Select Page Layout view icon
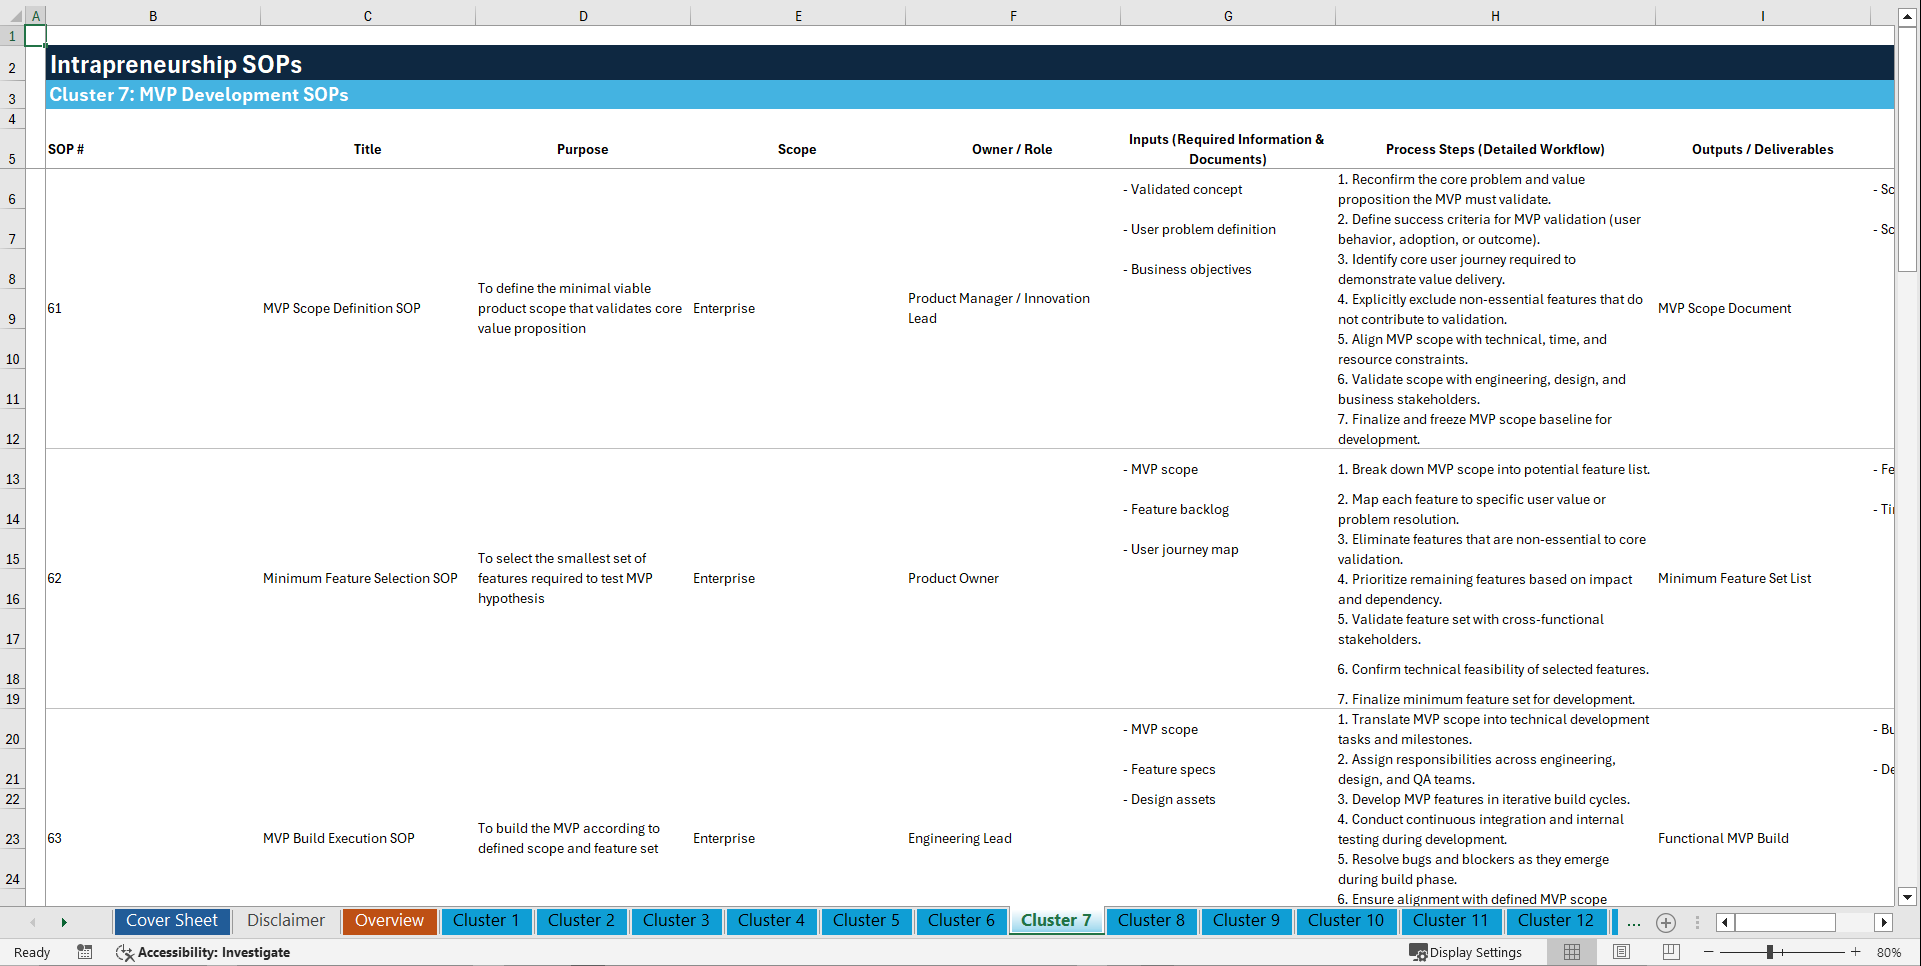The width and height of the screenshot is (1921, 966). [x=1620, y=952]
